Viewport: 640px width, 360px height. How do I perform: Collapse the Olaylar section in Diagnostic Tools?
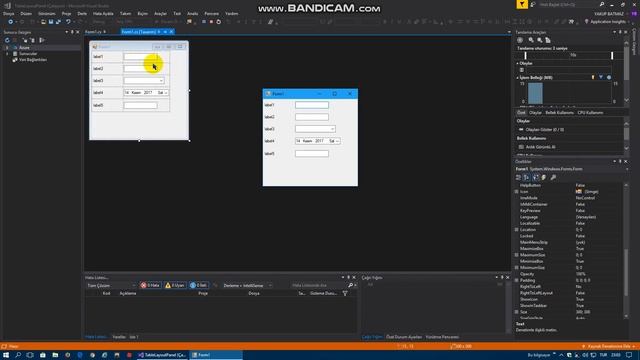click(518, 63)
